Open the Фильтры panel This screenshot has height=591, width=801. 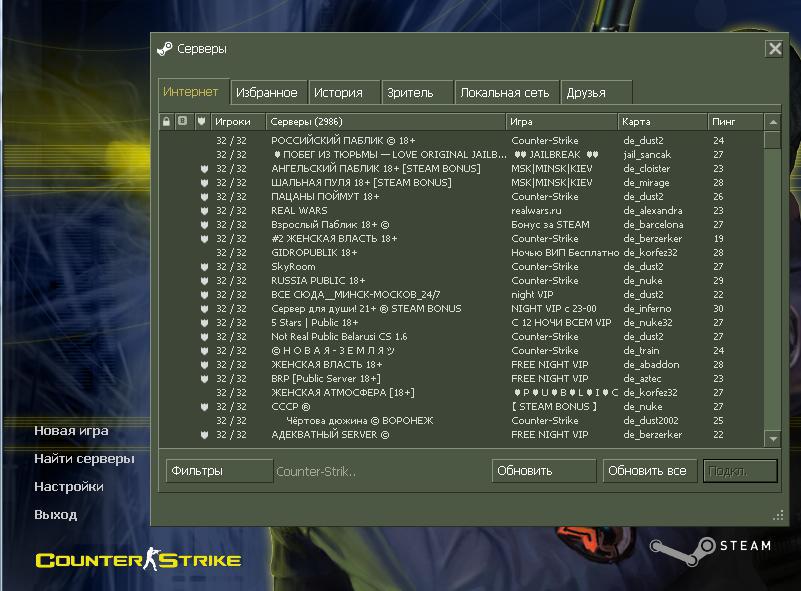(219, 470)
